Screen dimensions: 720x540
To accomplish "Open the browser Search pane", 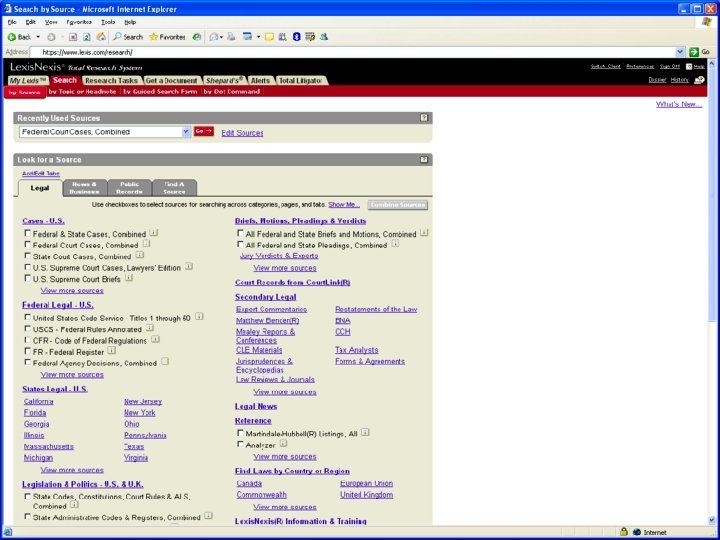I will pyautogui.click(x=128, y=37).
